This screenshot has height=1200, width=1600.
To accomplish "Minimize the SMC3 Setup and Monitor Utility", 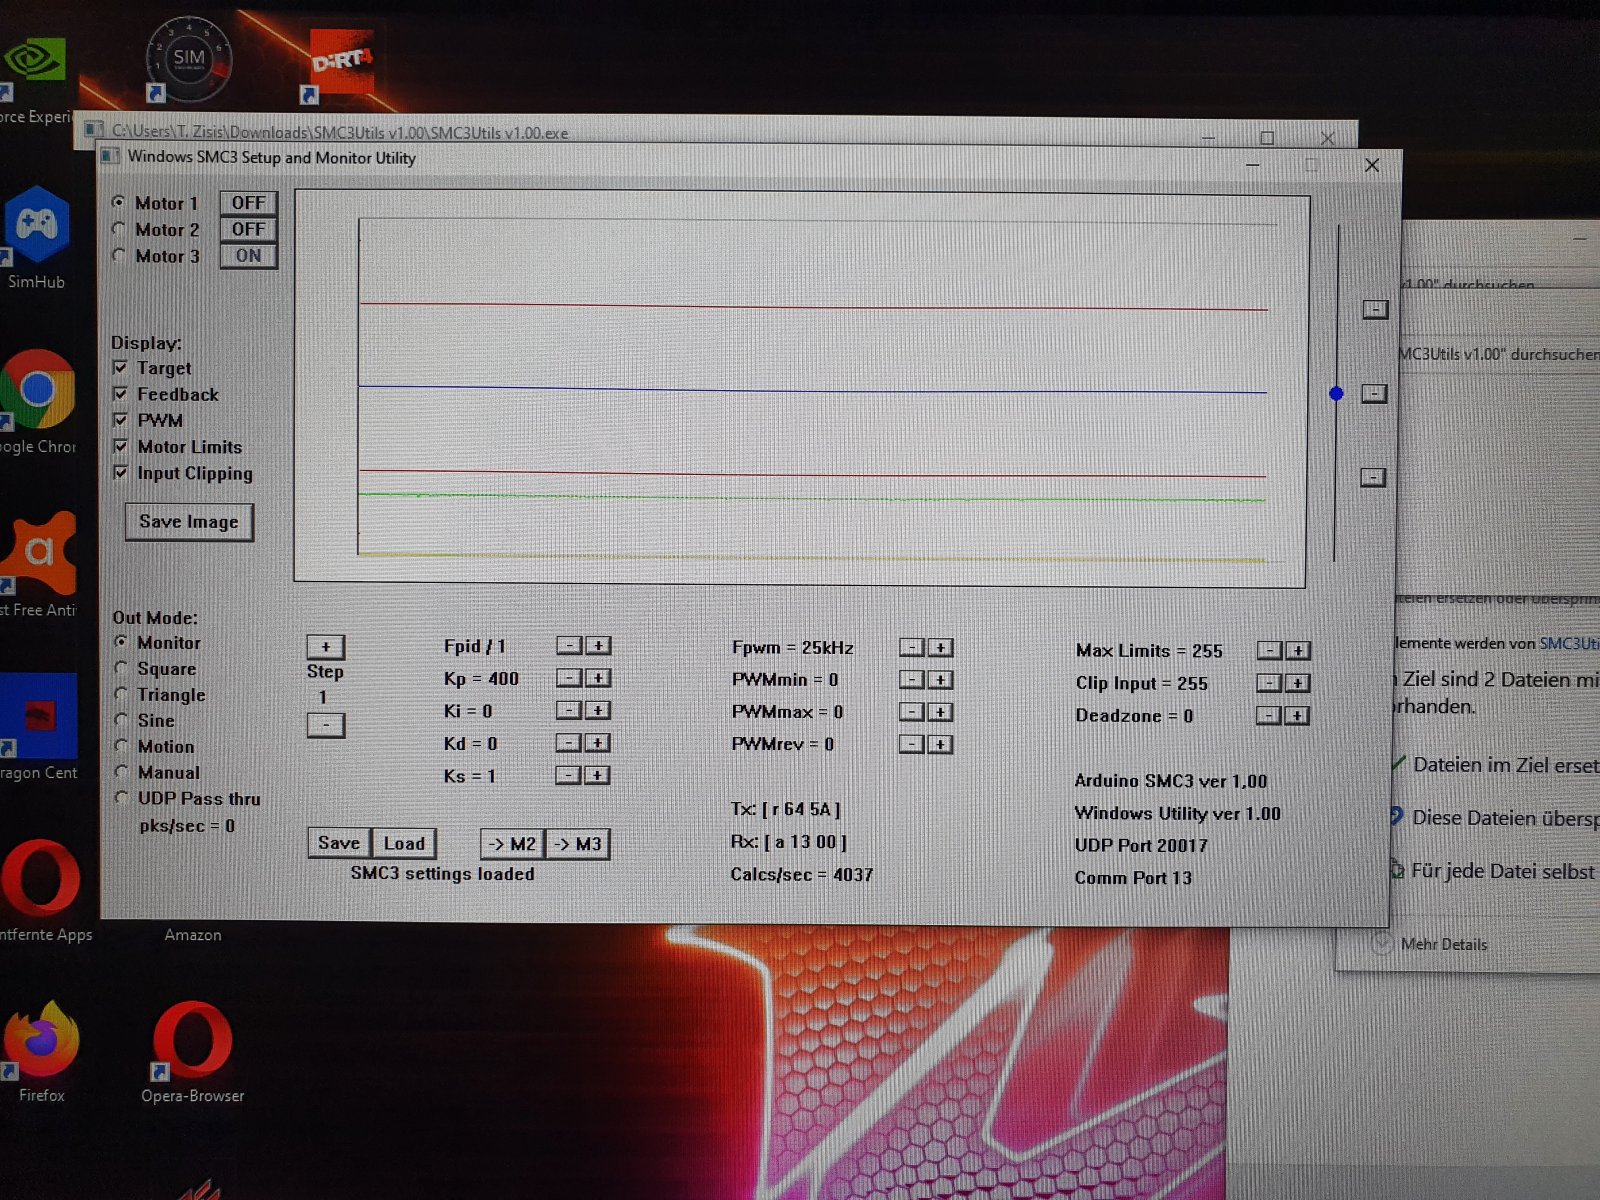I will pyautogui.click(x=1252, y=165).
